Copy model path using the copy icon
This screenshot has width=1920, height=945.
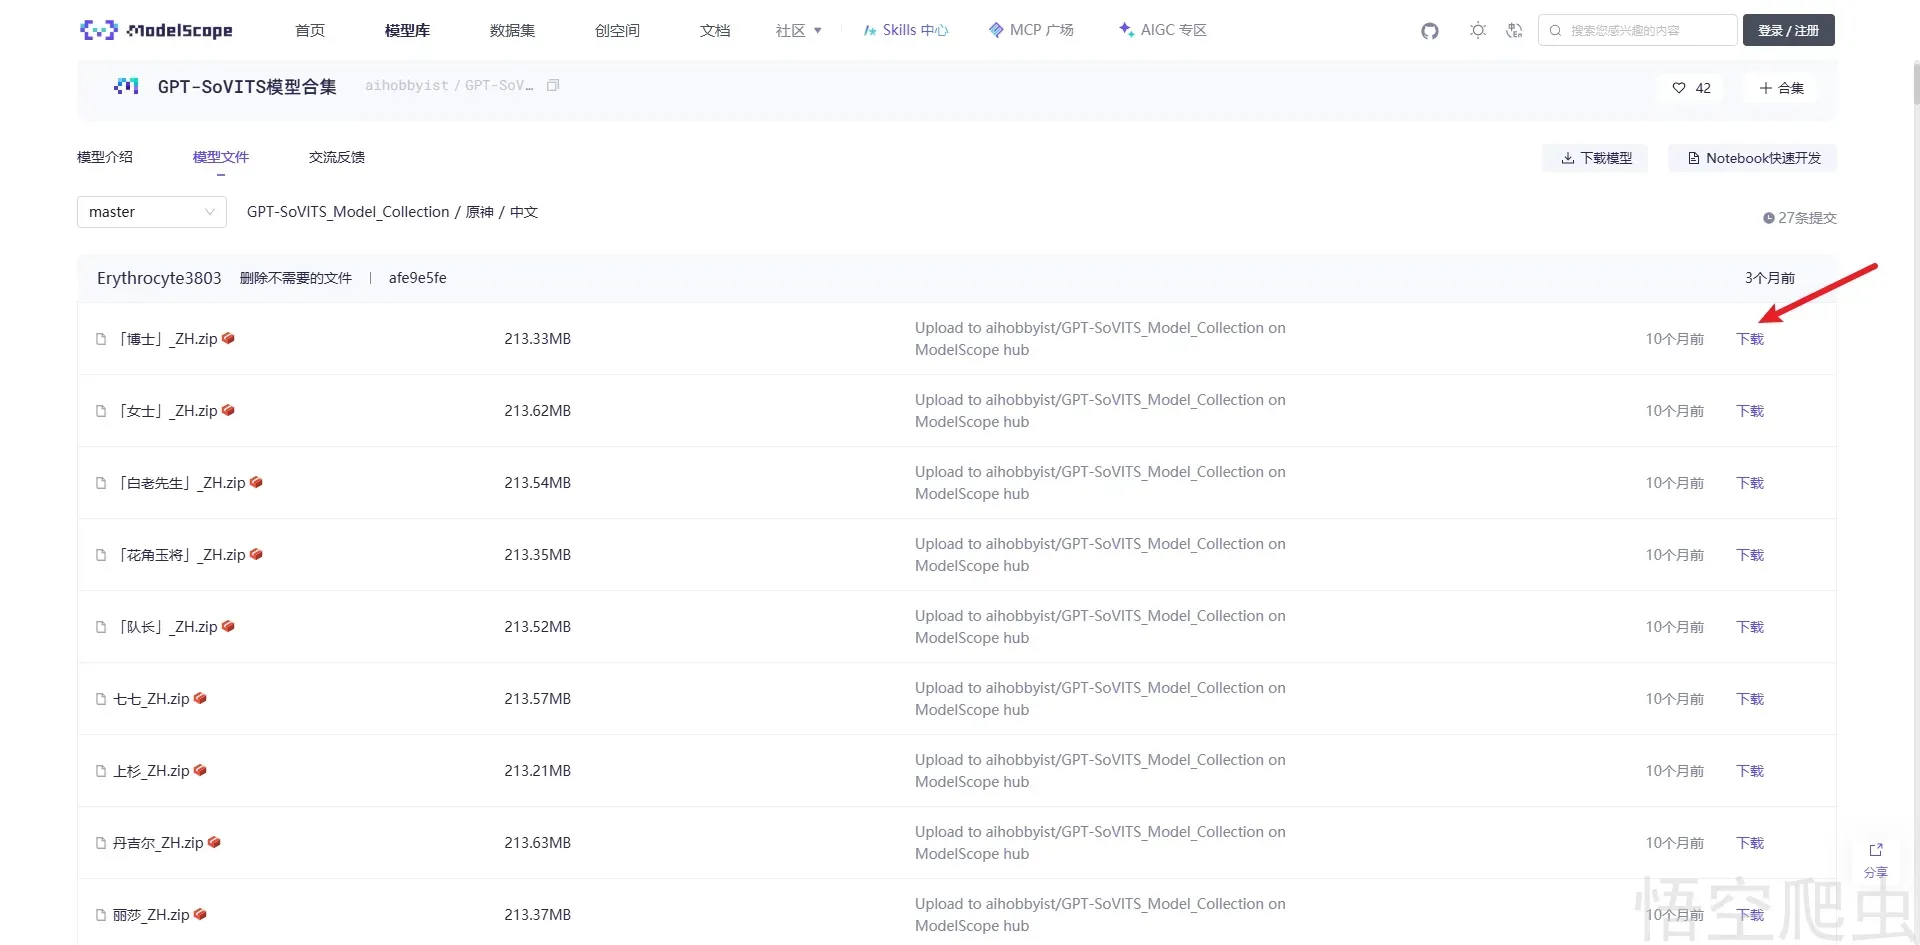click(553, 86)
